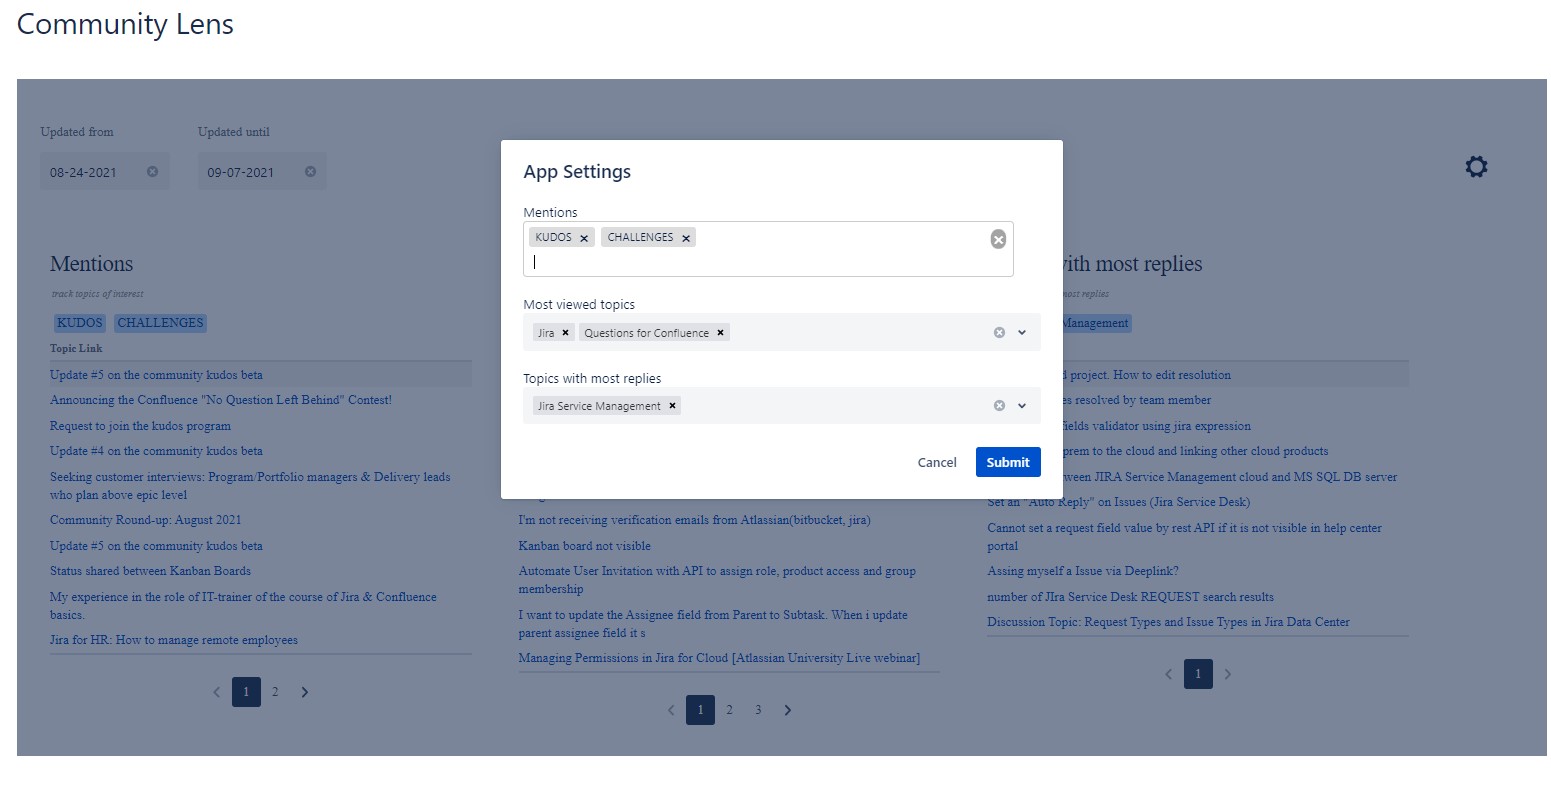This screenshot has width=1551, height=786.
Task: Remove the KUDOS mention tag
Action: [584, 238]
